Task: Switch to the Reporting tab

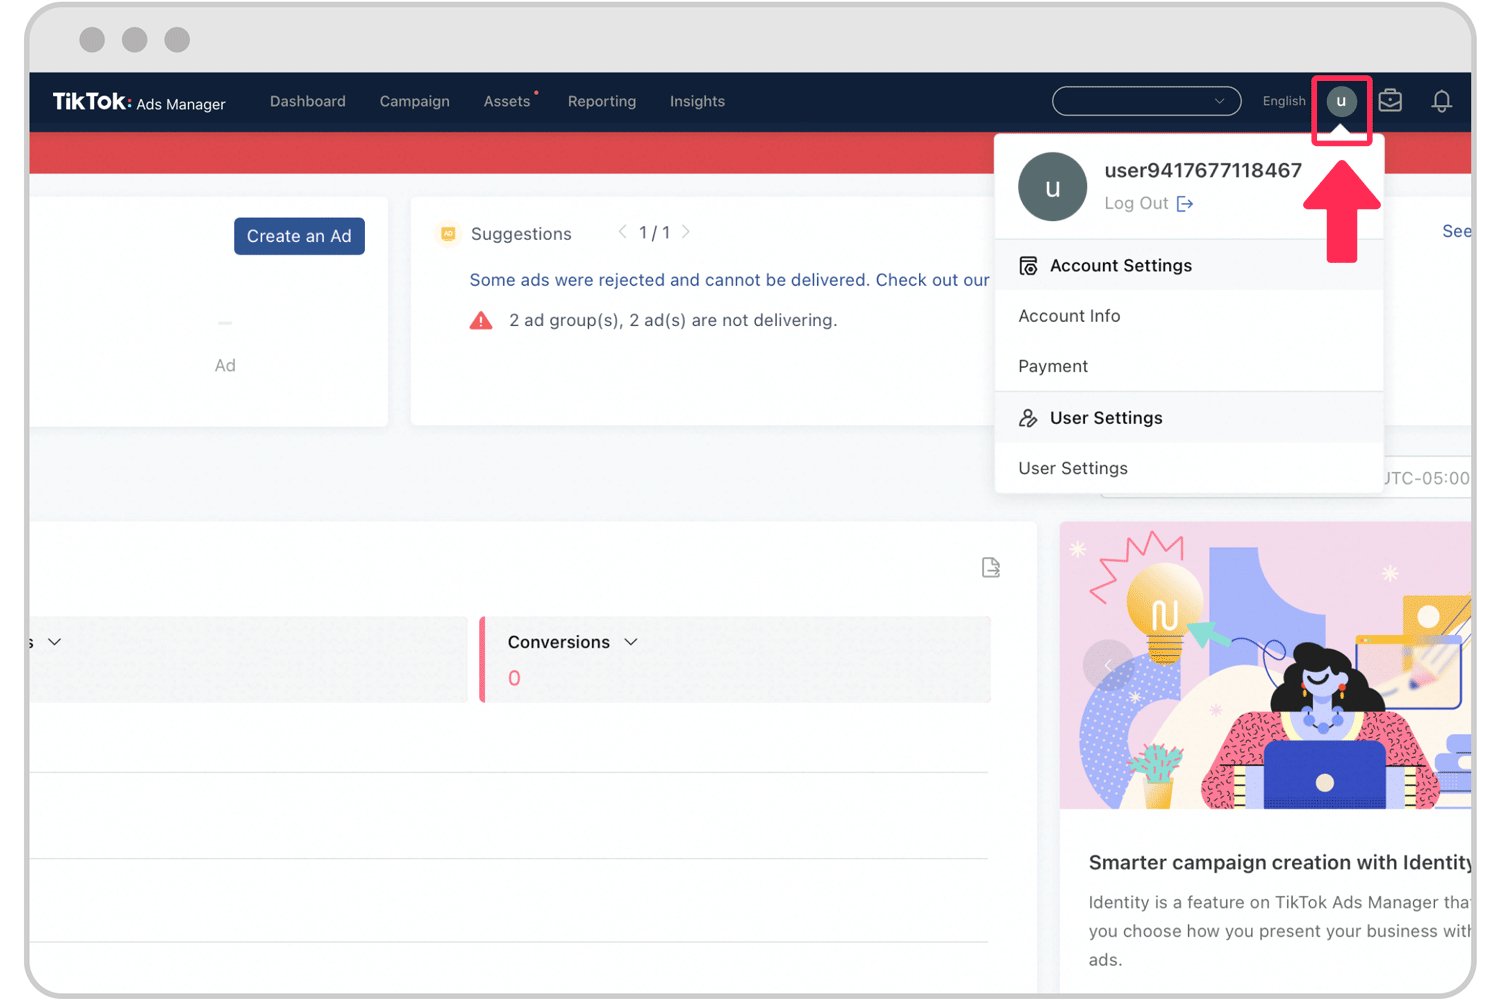Action: pyautogui.click(x=601, y=101)
